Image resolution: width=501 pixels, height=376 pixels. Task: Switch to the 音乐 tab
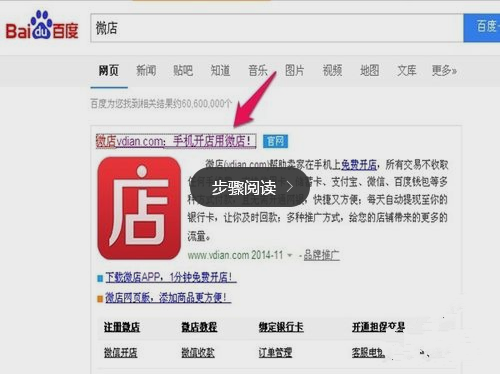[258, 71]
